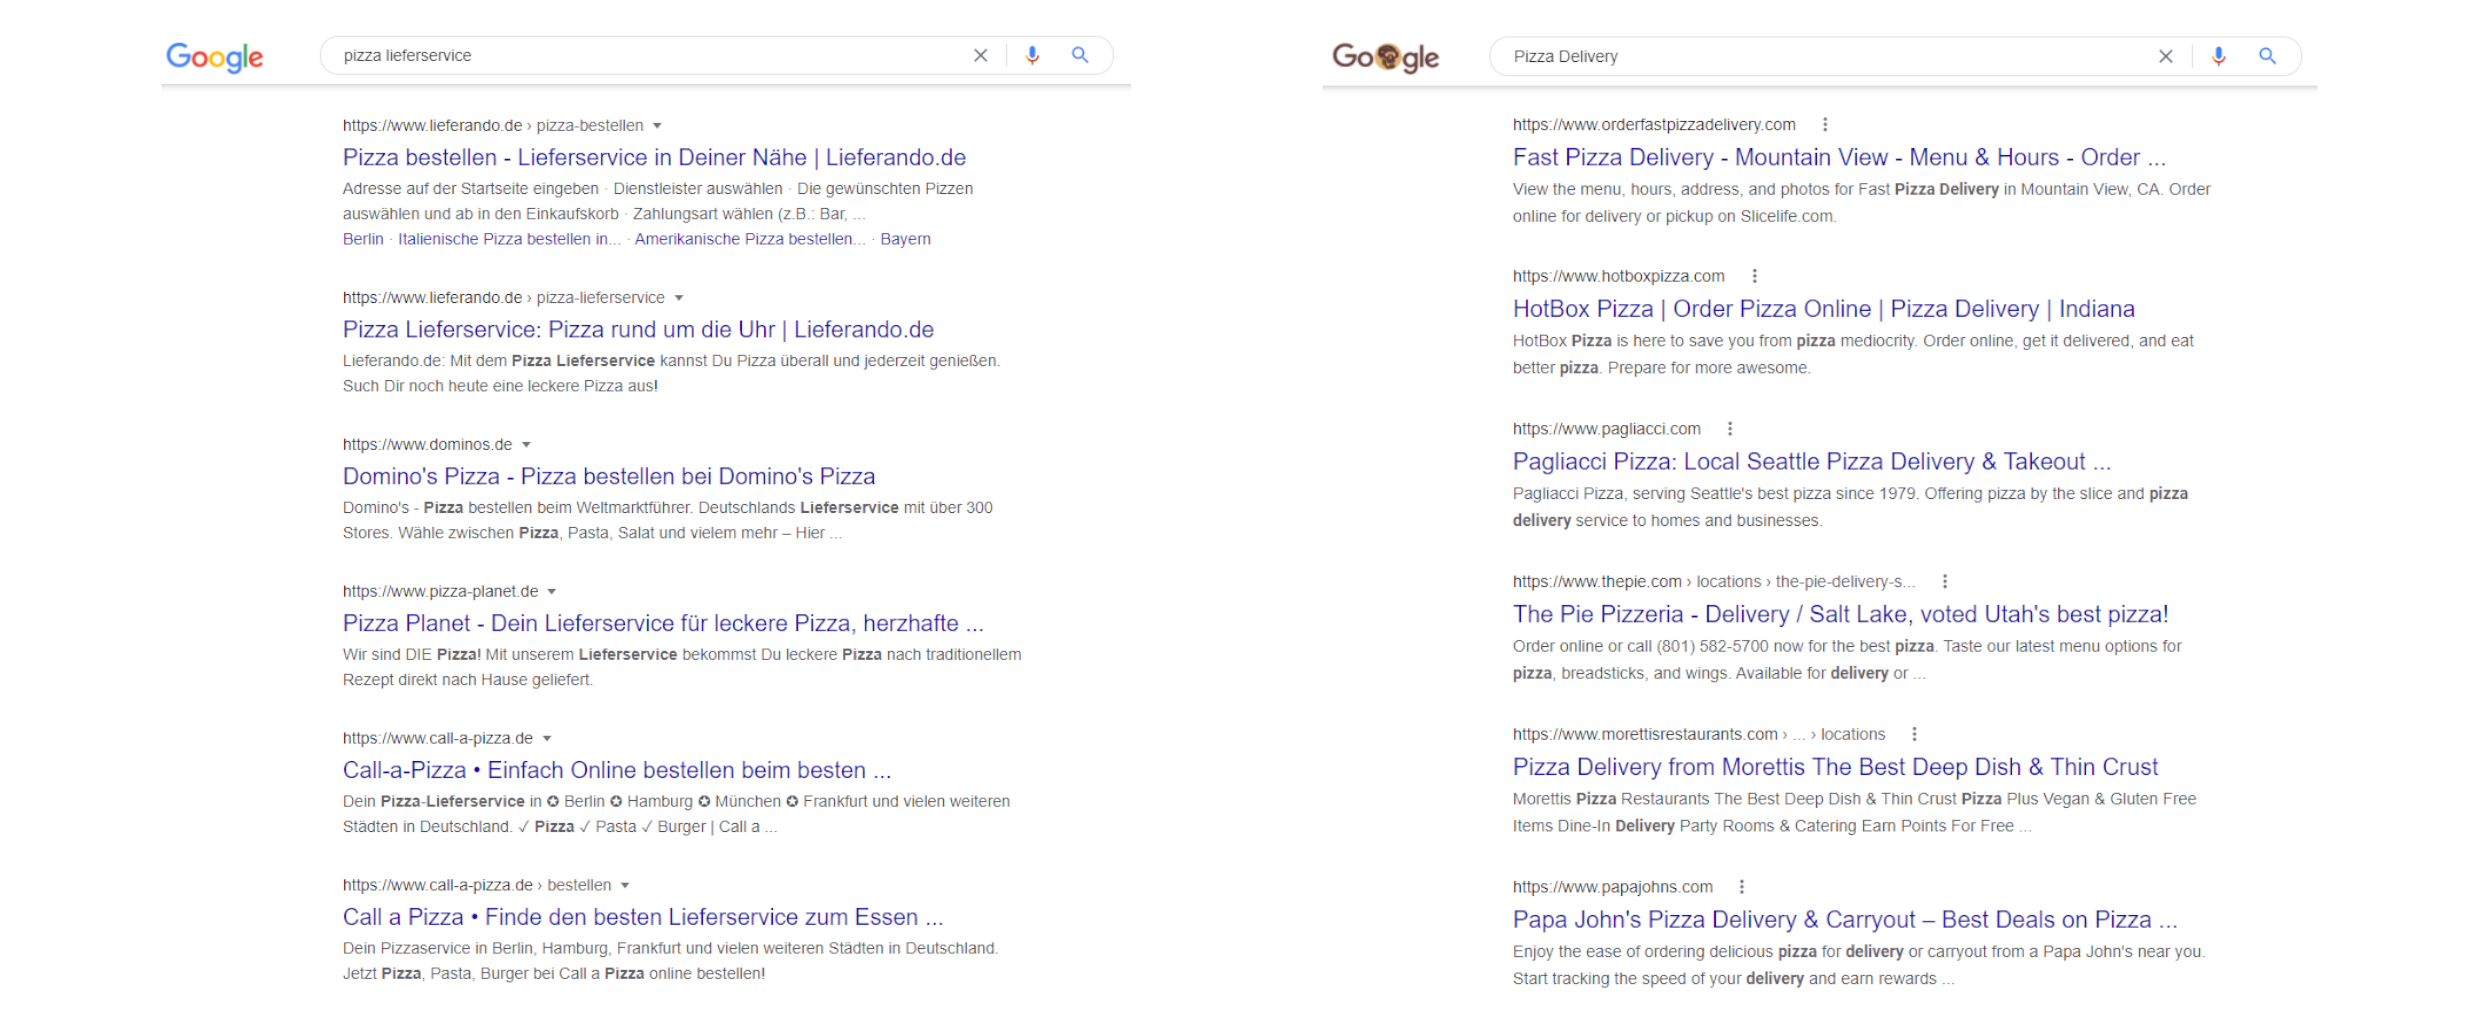
Task: Open 'Amerikanische Pizza bestellen...' sitelink
Action: click(750, 240)
